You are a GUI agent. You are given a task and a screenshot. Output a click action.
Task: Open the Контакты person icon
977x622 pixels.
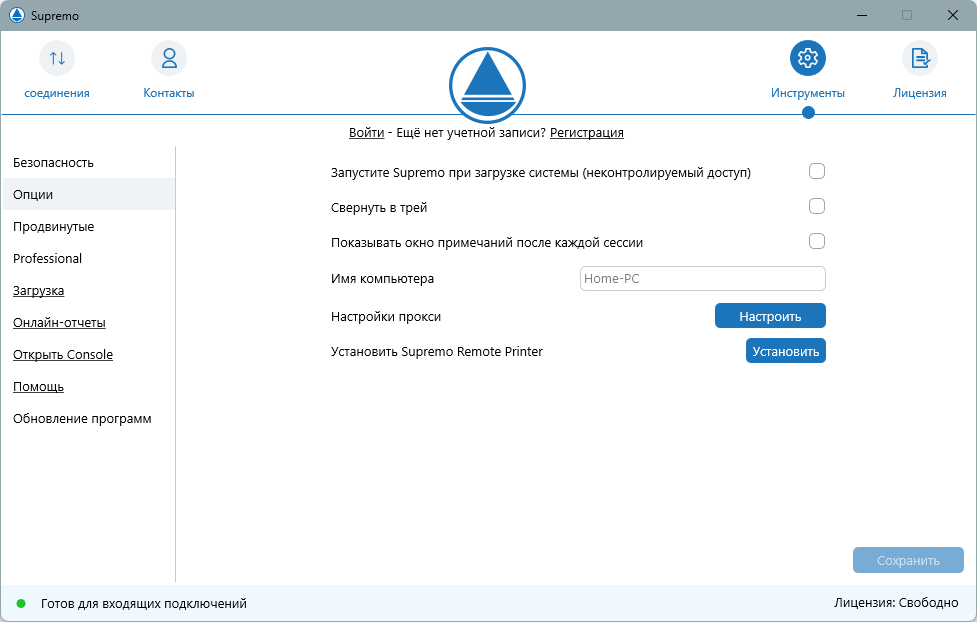tap(169, 58)
